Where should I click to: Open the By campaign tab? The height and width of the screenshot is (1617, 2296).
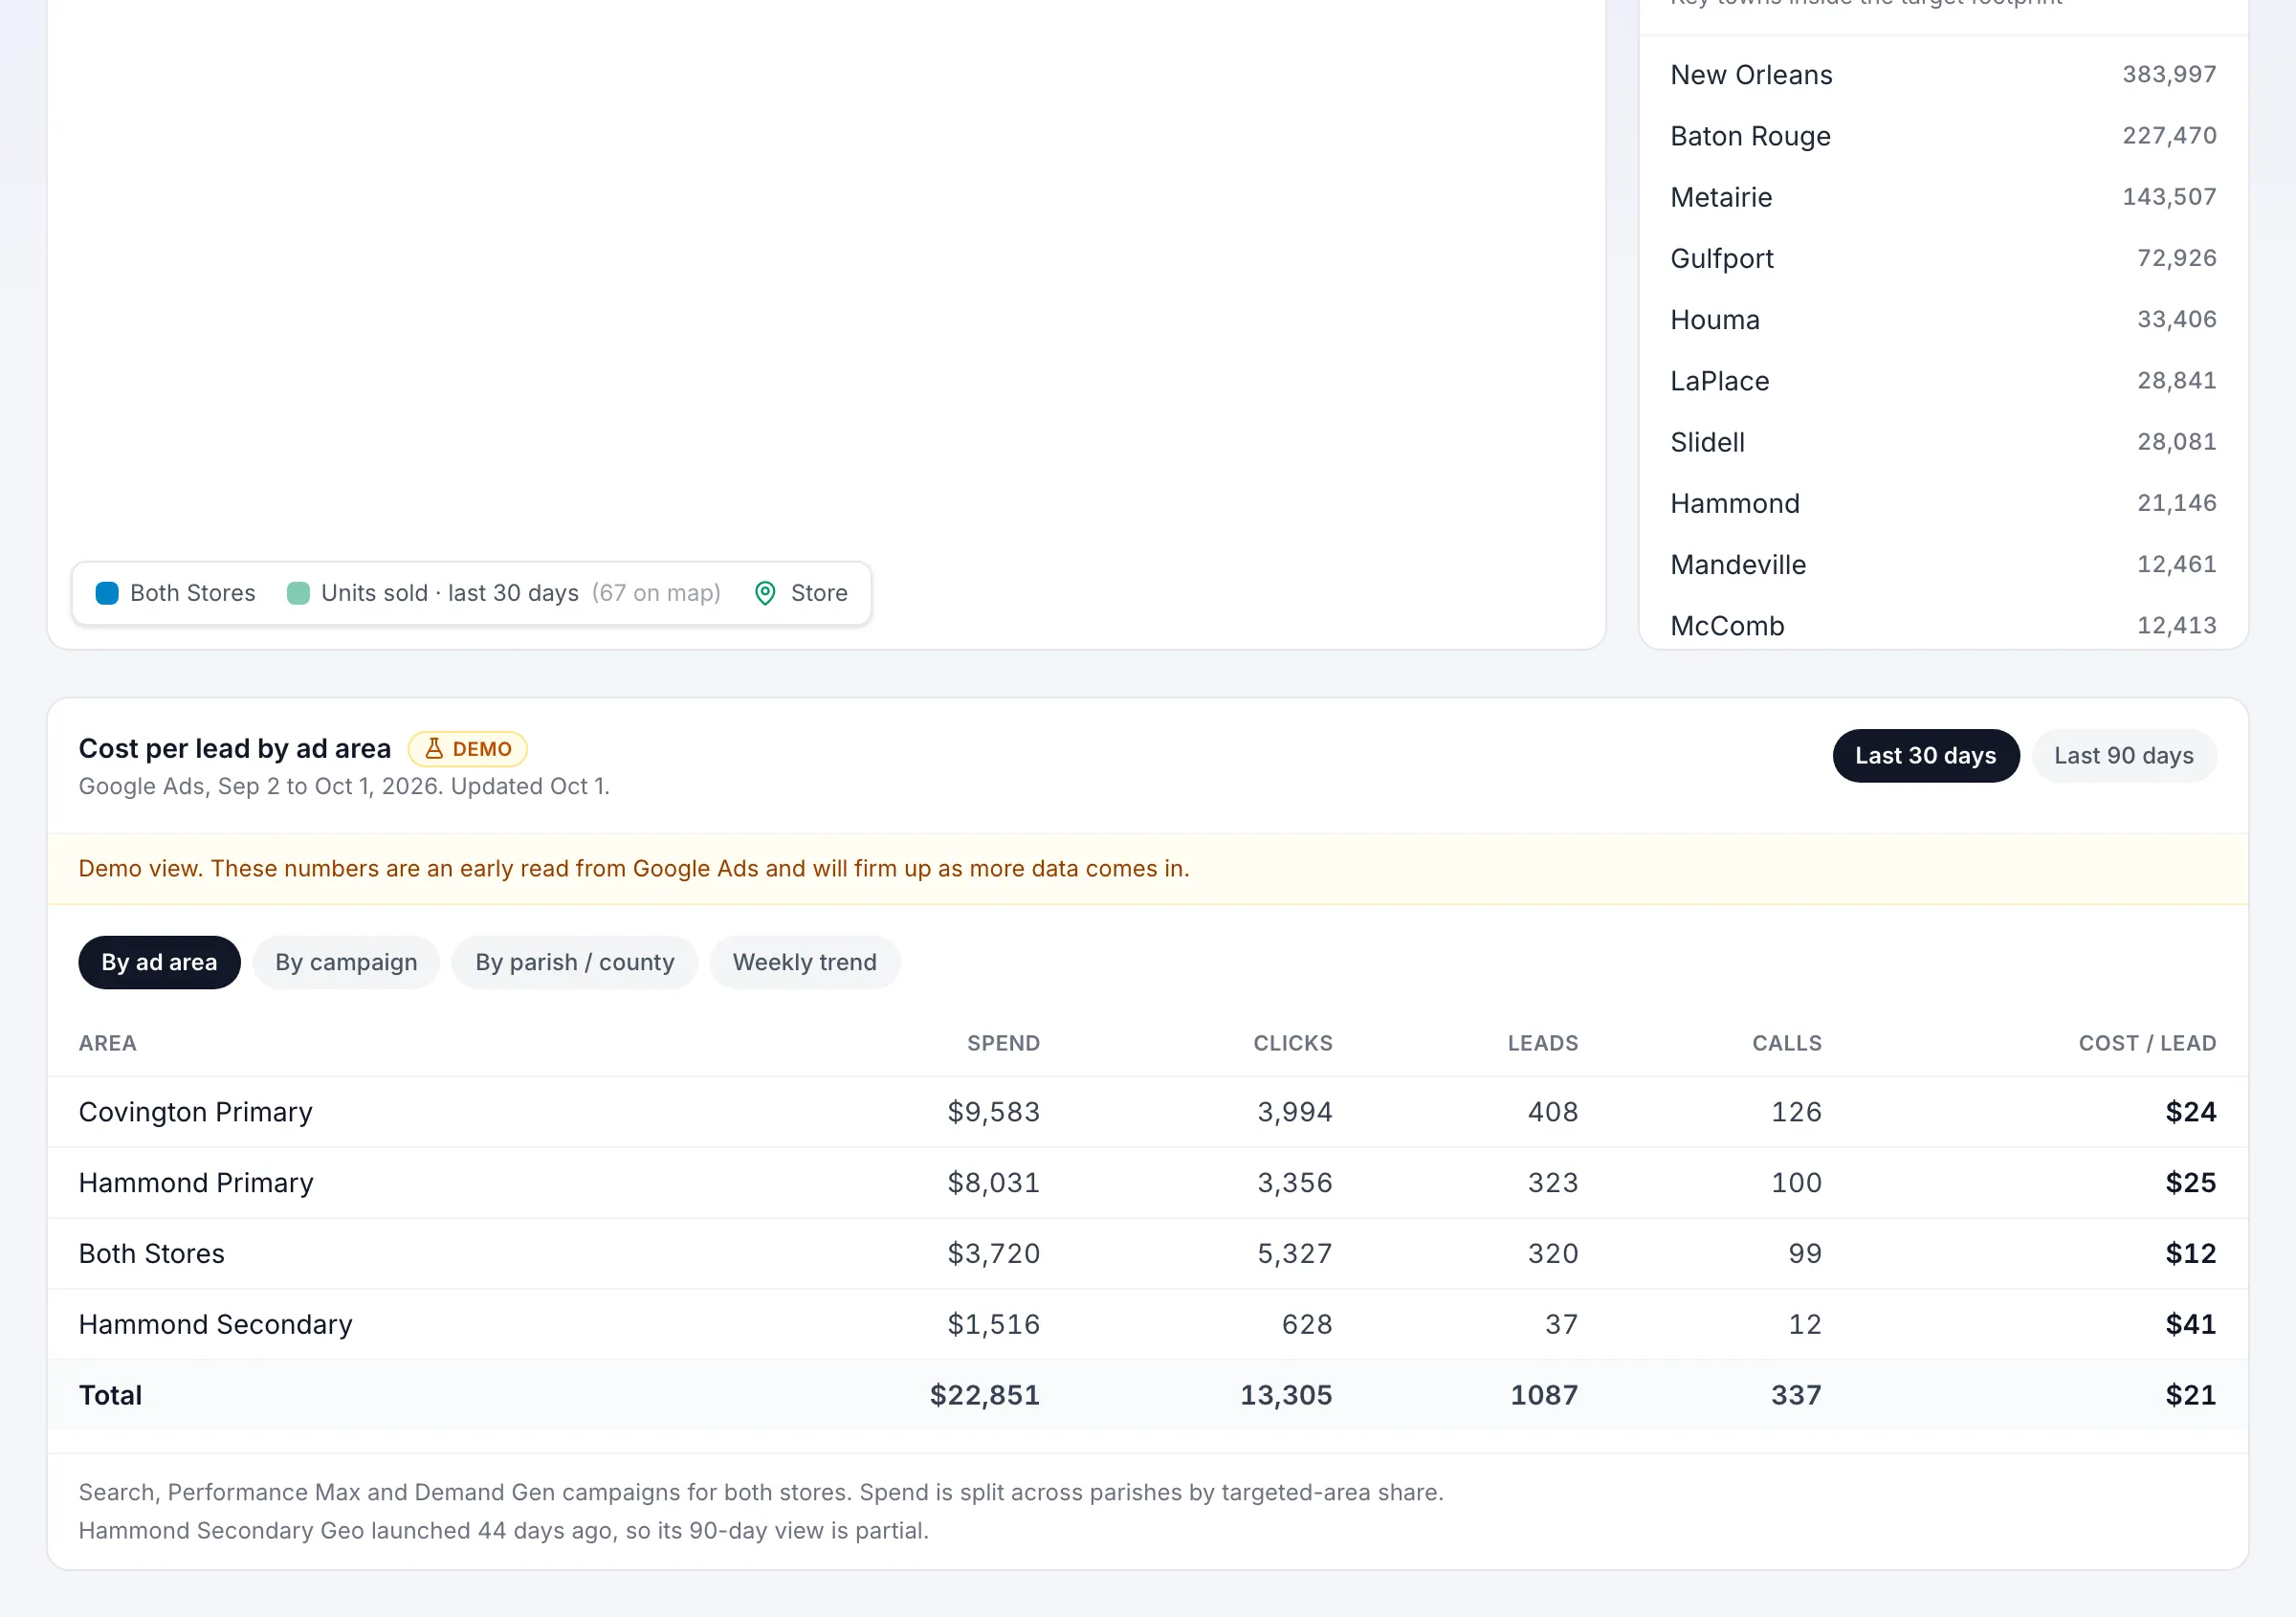pyautogui.click(x=346, y=962)
